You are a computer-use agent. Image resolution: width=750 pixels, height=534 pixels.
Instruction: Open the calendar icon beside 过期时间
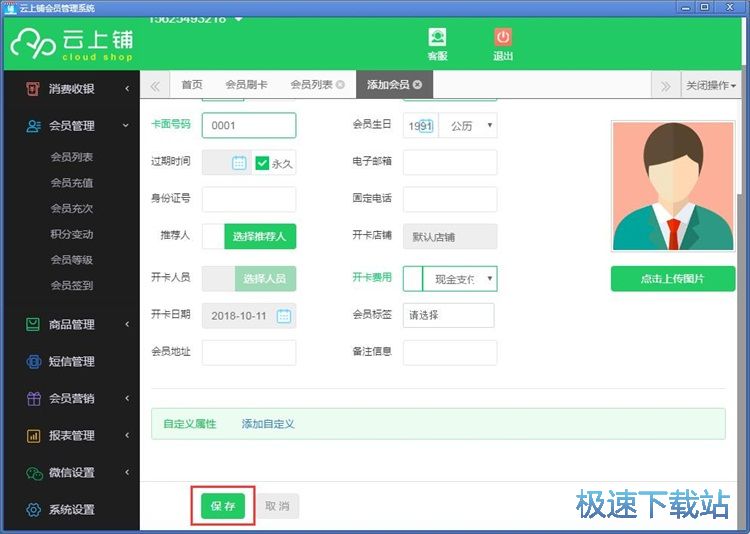(x=239, y=163)
